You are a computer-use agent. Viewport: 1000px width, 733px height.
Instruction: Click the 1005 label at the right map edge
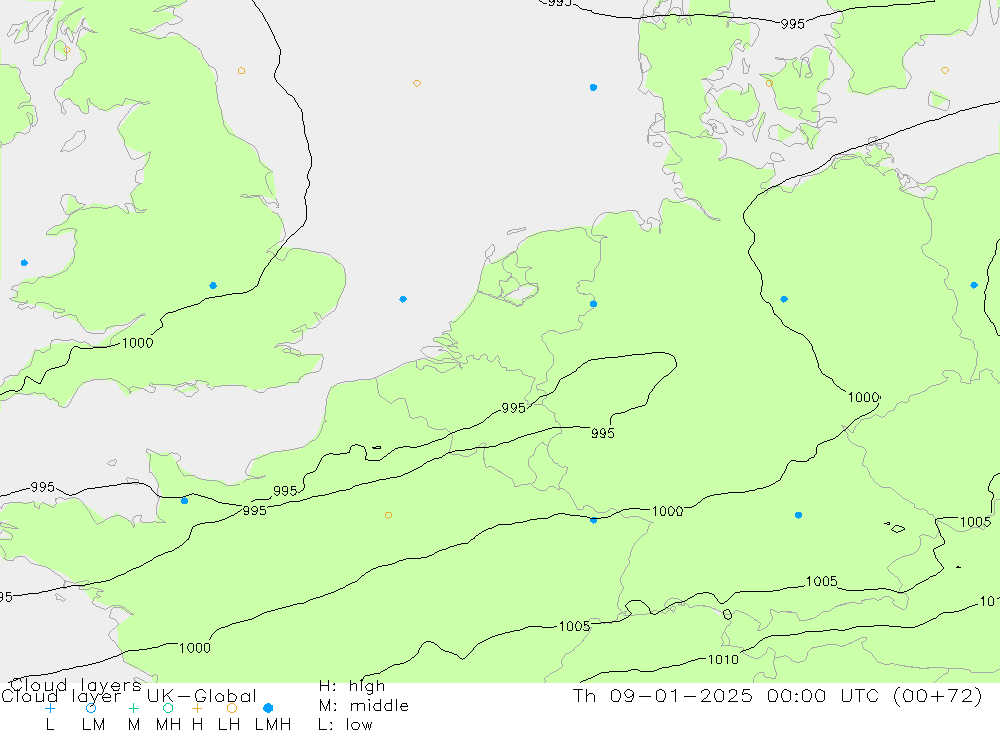point(975,522)
